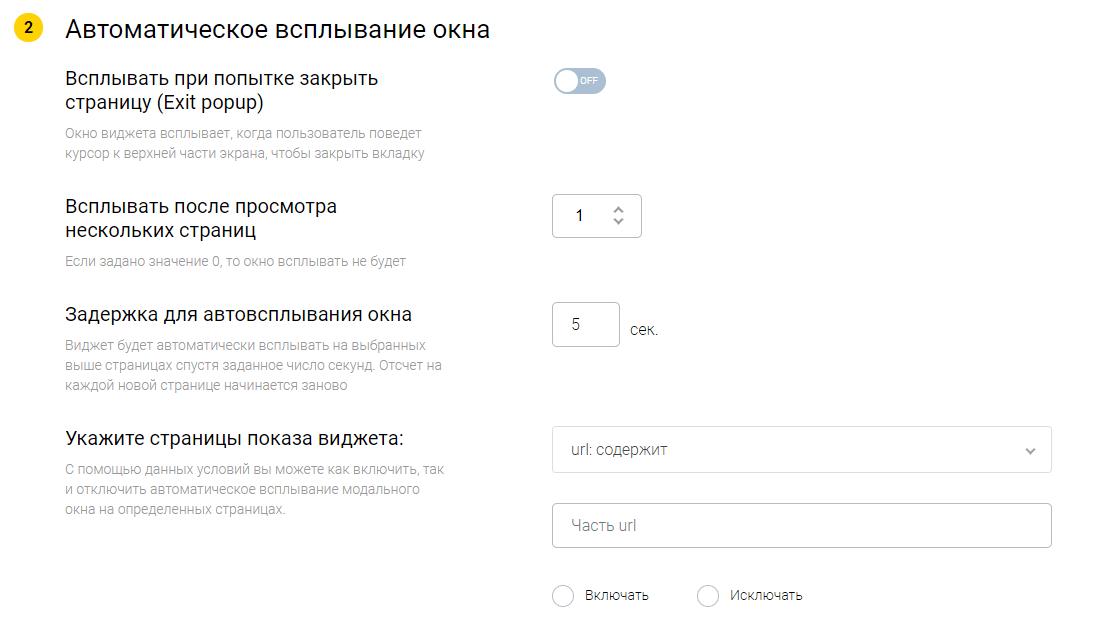Select the "Включать" radio button

click(564, 596)
